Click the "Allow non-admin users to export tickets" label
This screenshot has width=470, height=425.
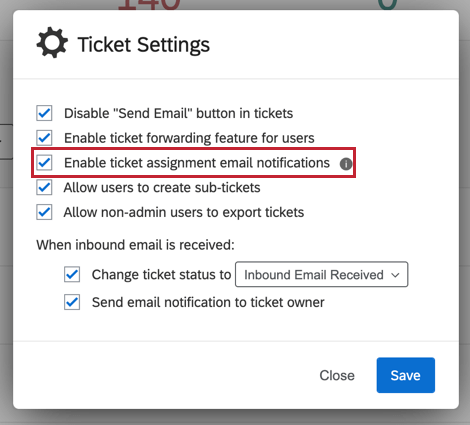184,212
